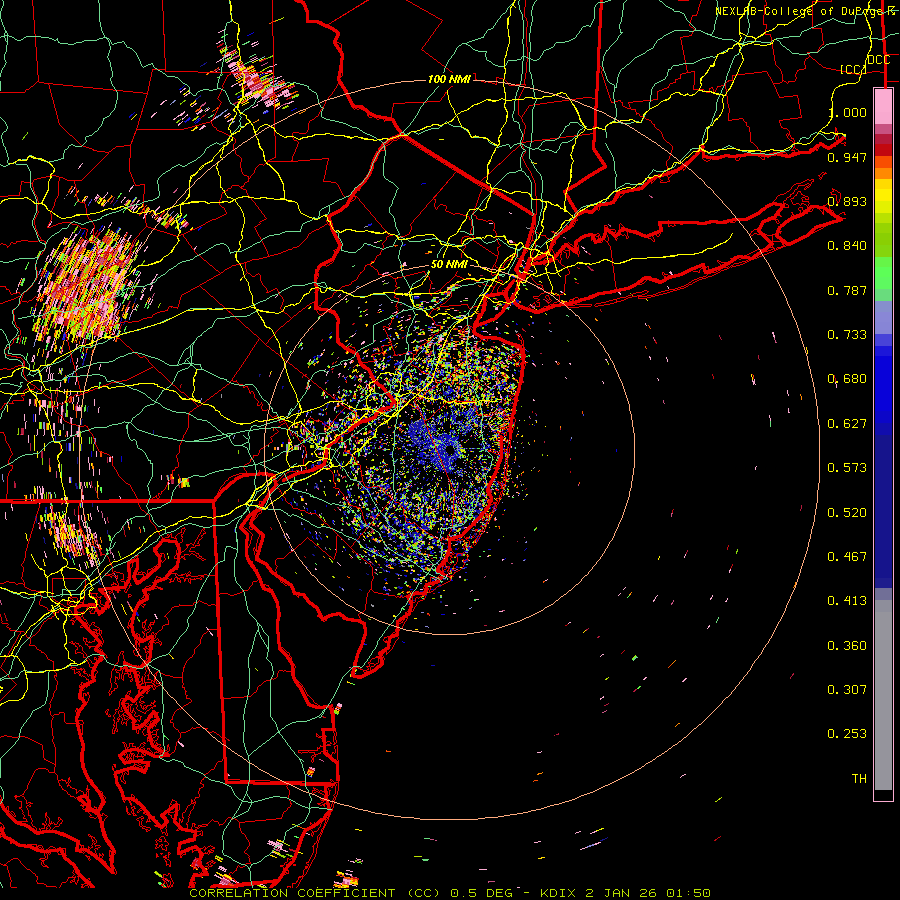The image size is (900, 900).
Task: Click the 0.573 scale value
Action: 847,468
